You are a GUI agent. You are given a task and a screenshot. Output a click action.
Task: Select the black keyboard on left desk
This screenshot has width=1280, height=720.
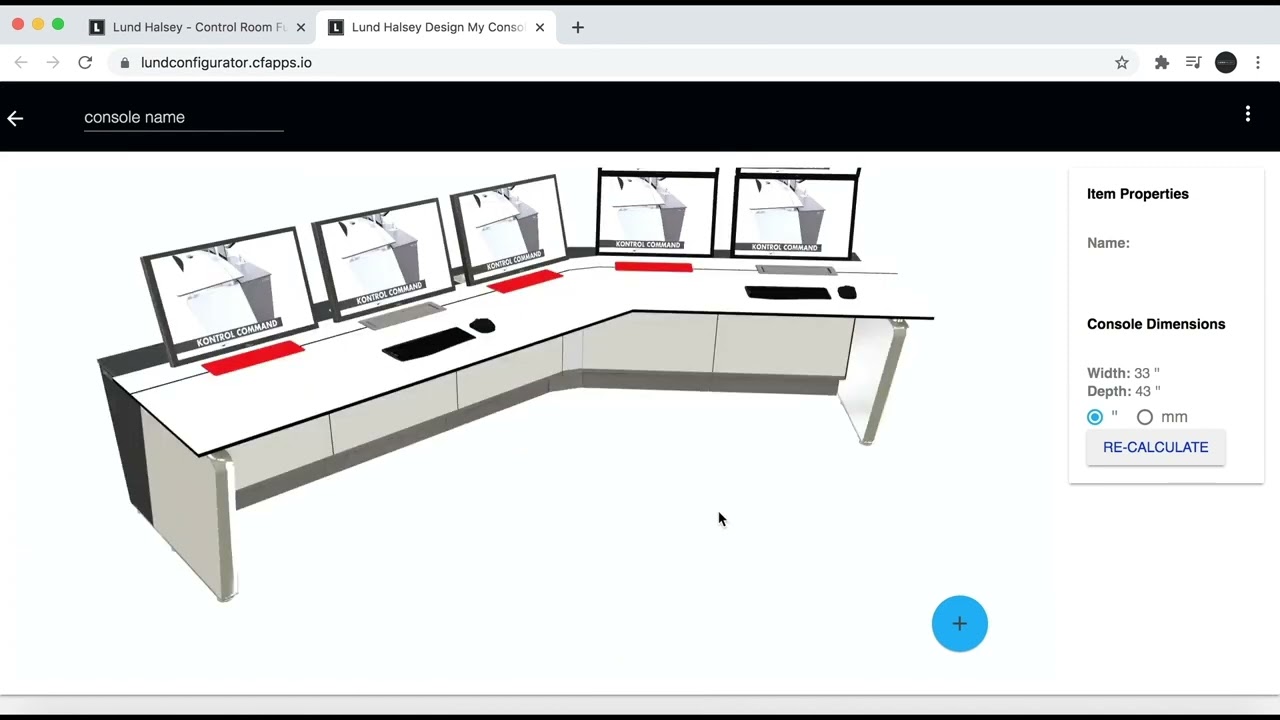pos(429,343)
